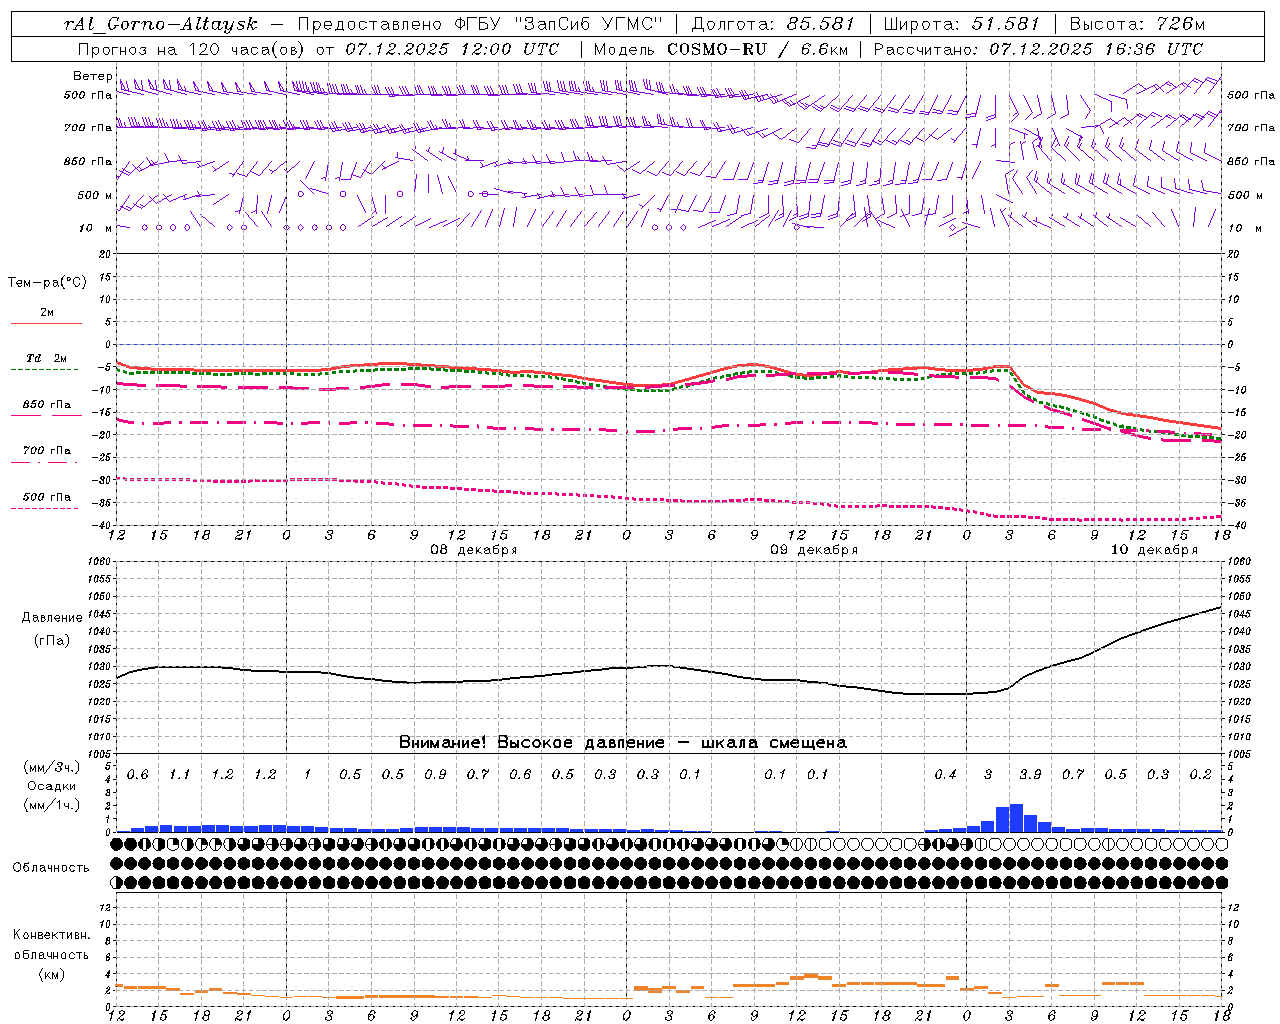Click the 0.4 precipitation value
Screen dimensions: 1280x1024
click(x=945, y=775)
